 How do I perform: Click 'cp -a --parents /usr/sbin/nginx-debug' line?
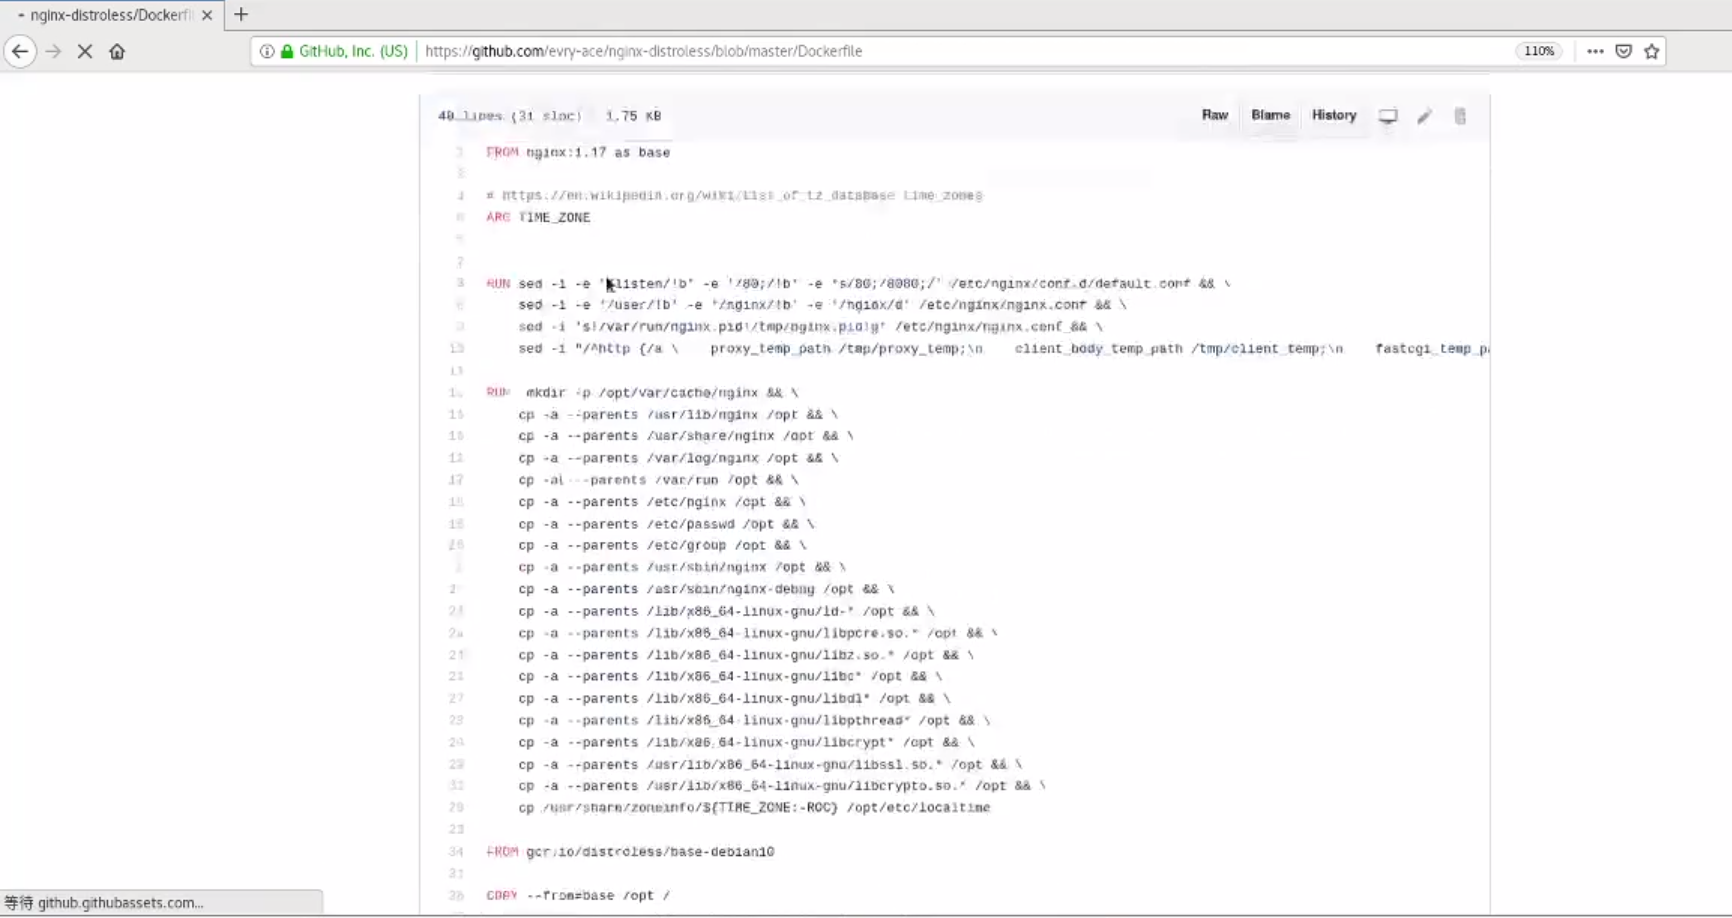point(706,589)
